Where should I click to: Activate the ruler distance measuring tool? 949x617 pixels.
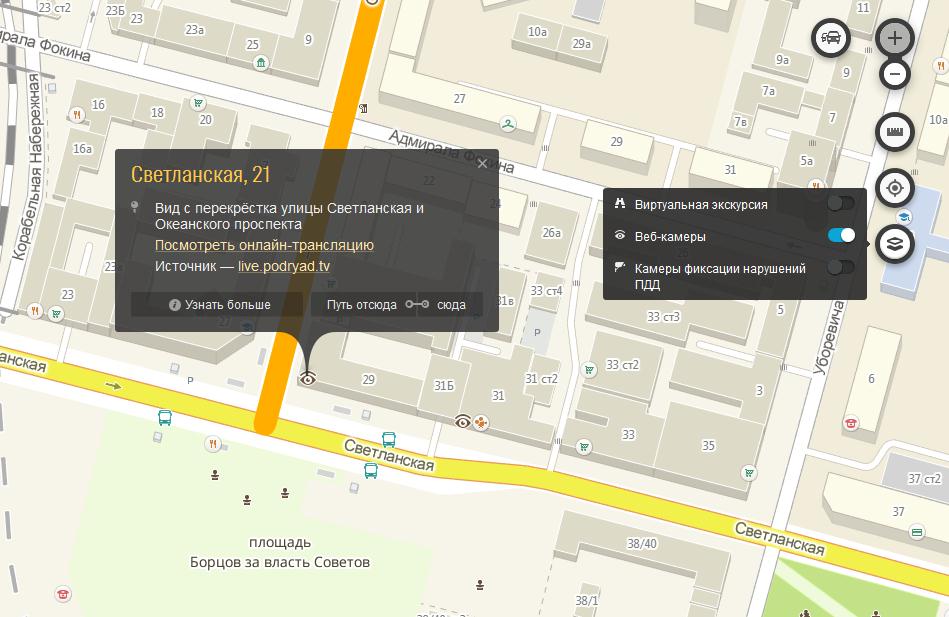coord(895,132)
